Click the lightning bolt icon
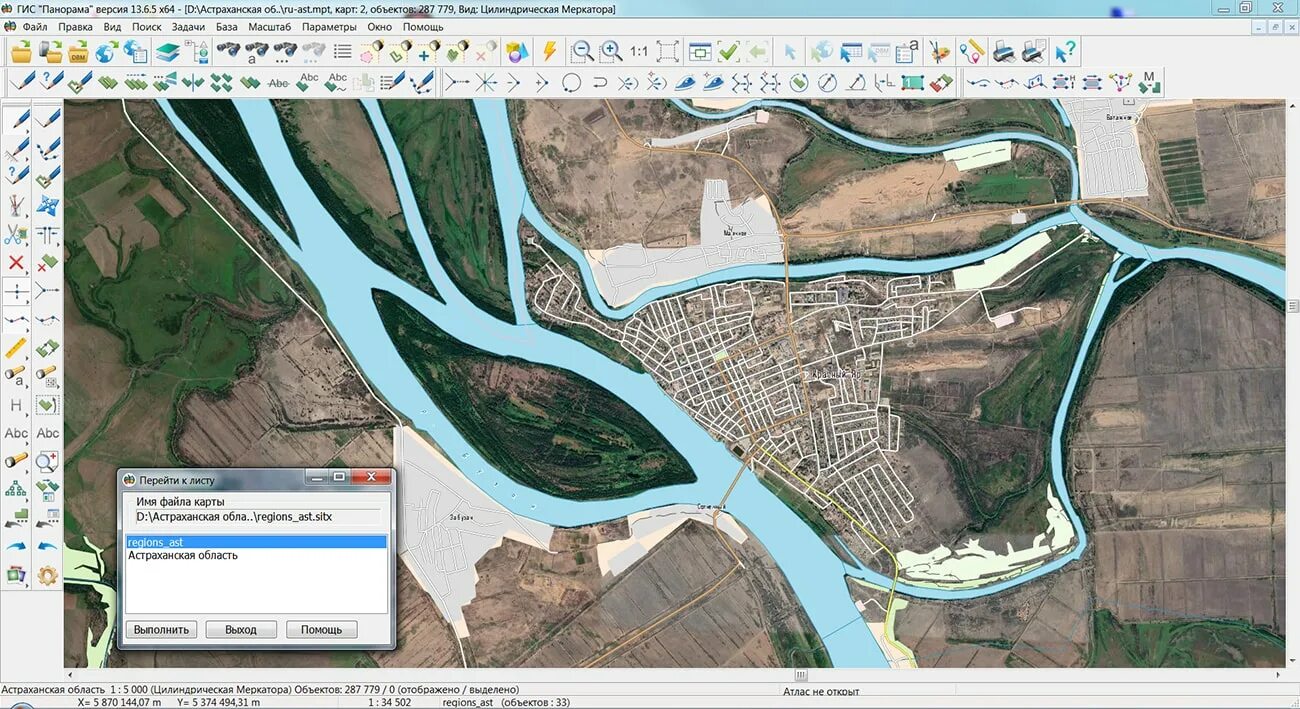 [549, 51]
